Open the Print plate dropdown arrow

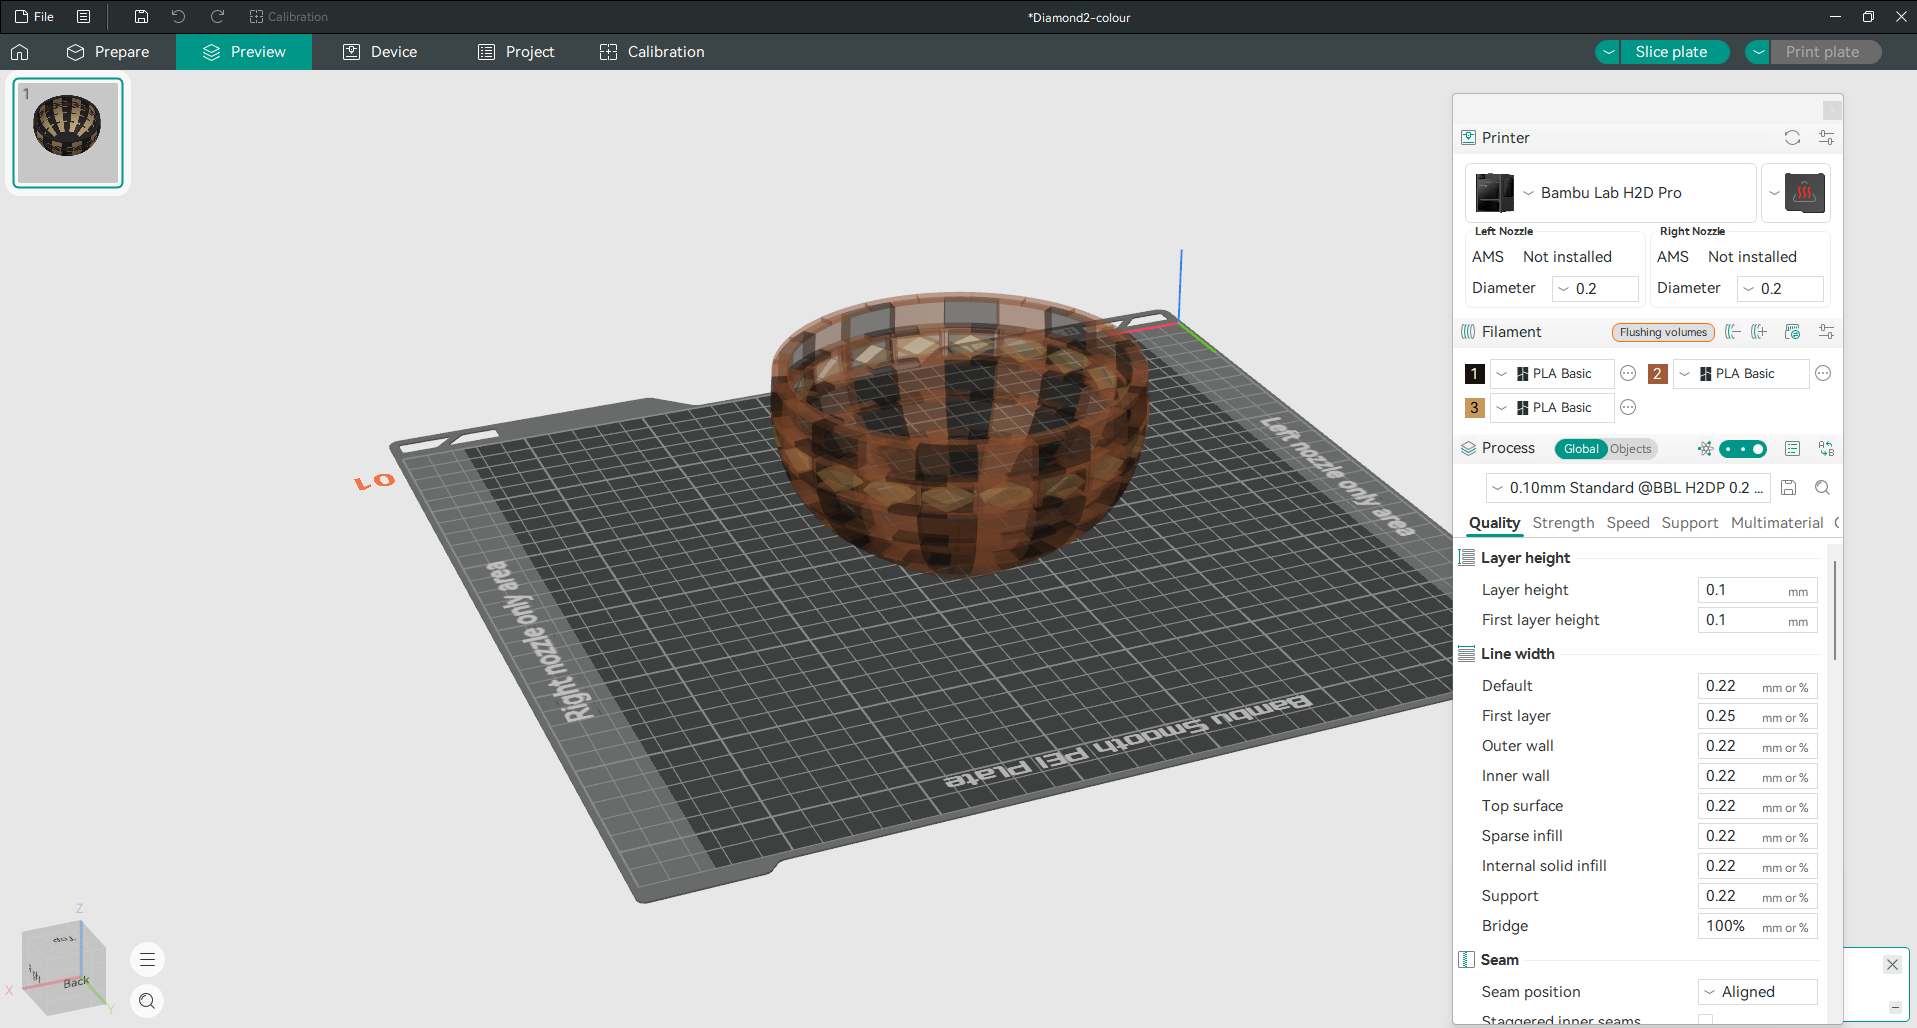pos(1758,52)
